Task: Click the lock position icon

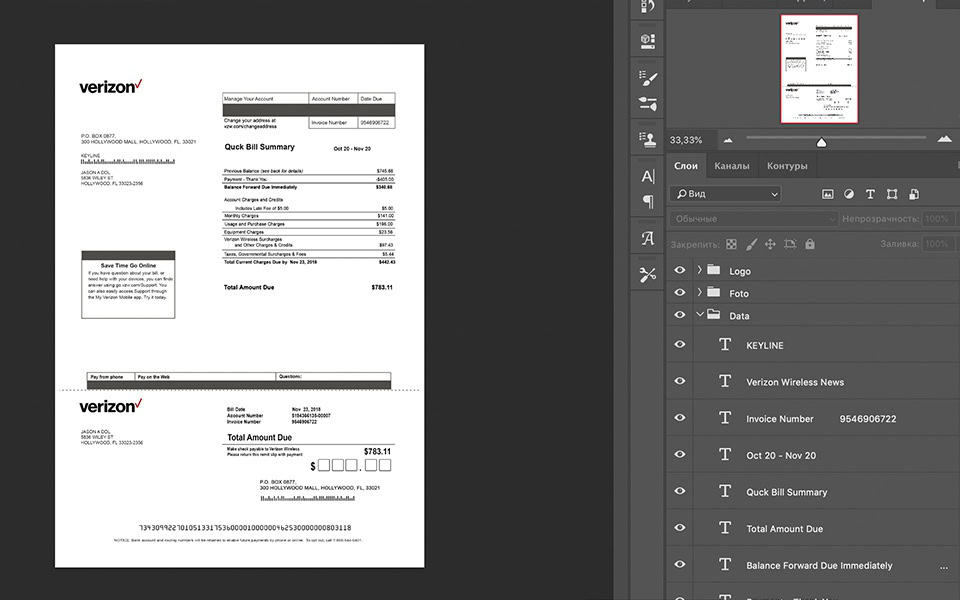Action: pyautogui.click(x=770, y=244)
